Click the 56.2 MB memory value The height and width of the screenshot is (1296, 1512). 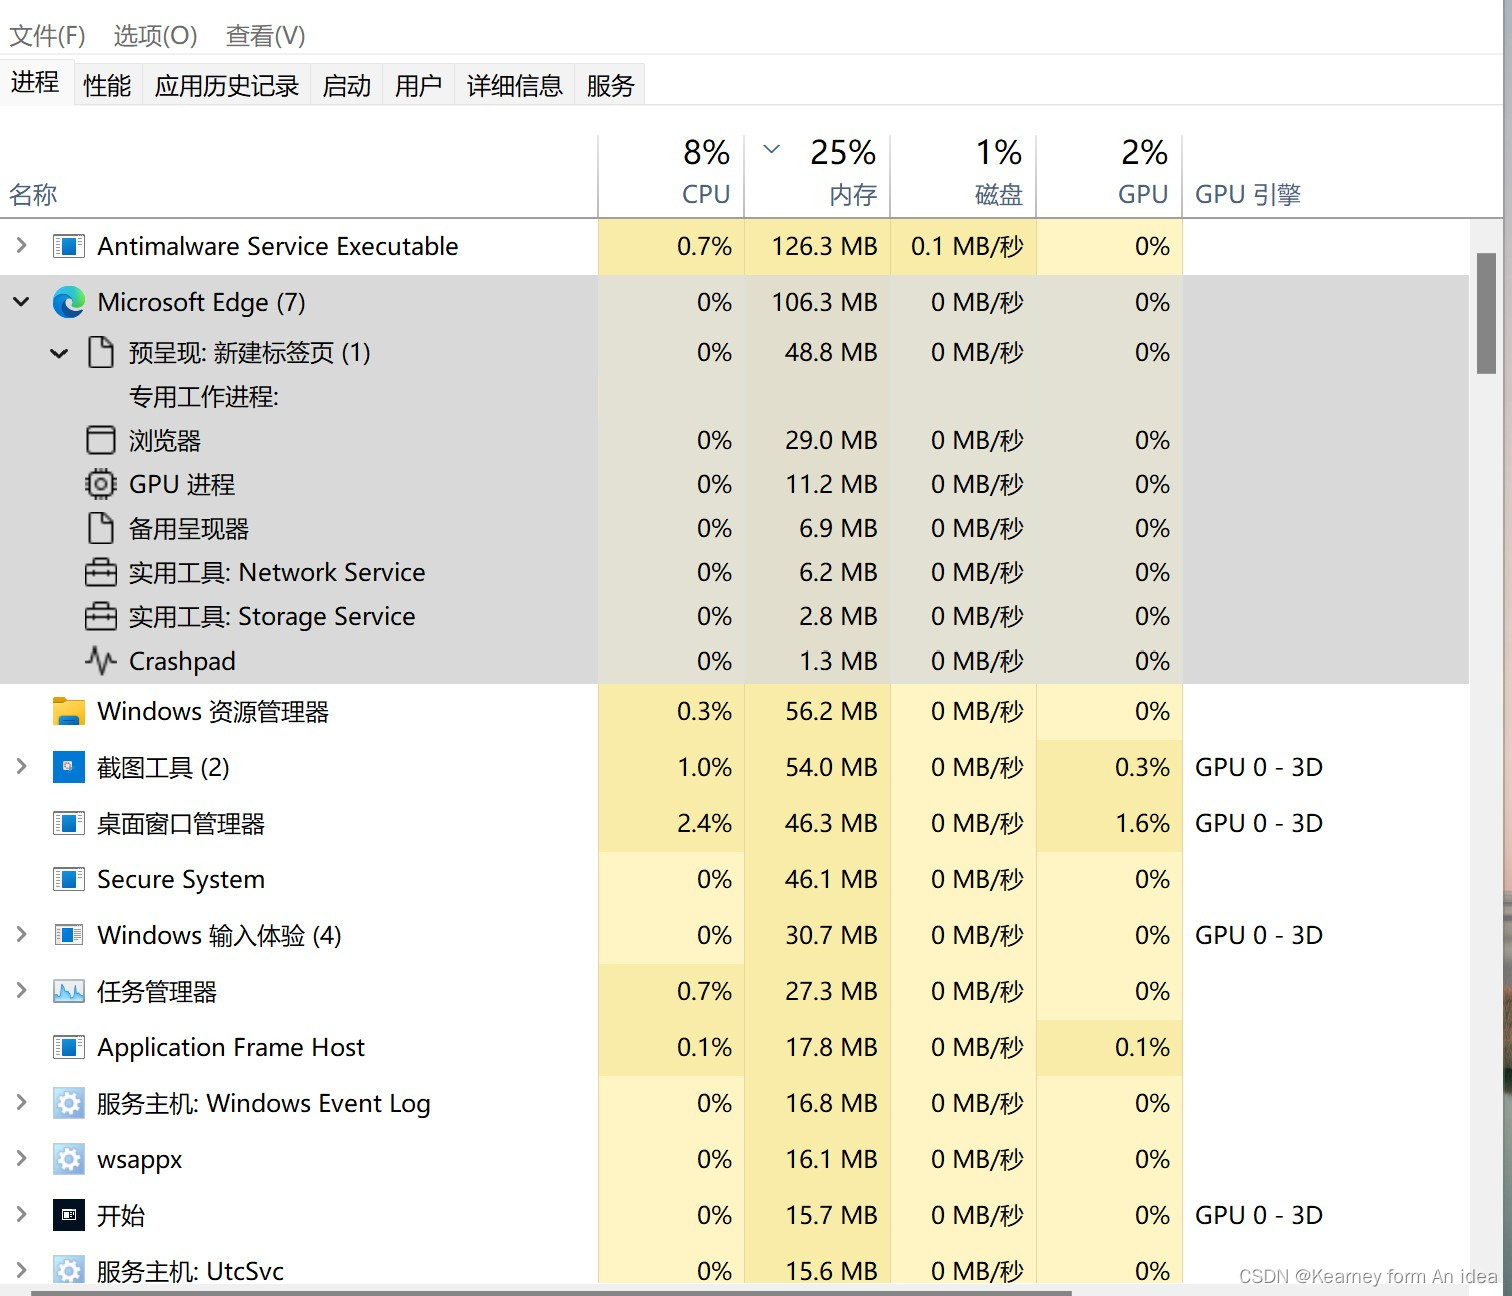pos(831,711)
